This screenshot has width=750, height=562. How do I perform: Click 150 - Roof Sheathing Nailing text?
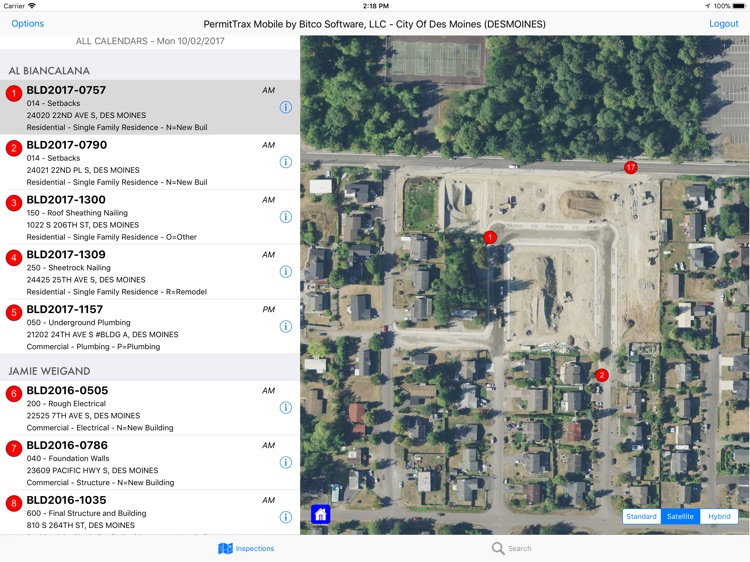(77, 213)
